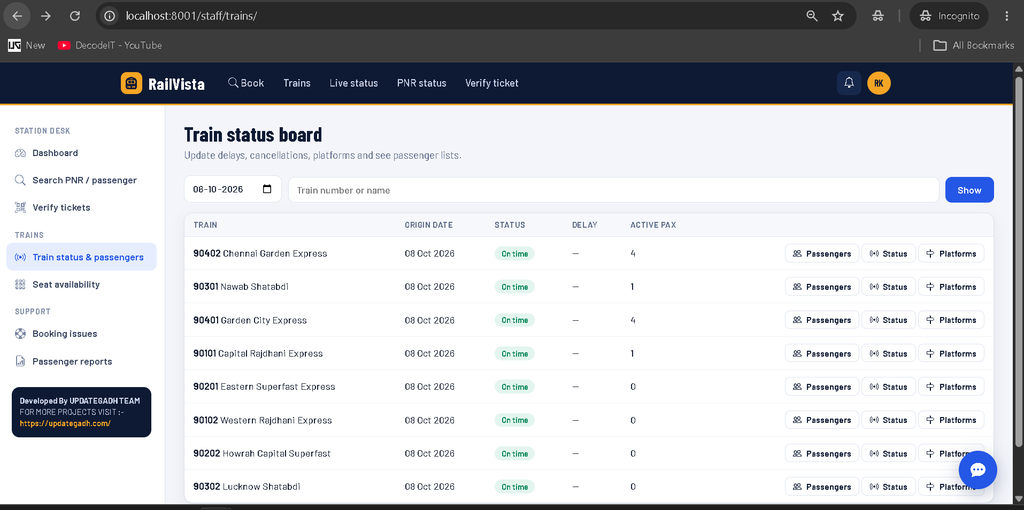Open the RK user avatar menu

pos(879,83)
